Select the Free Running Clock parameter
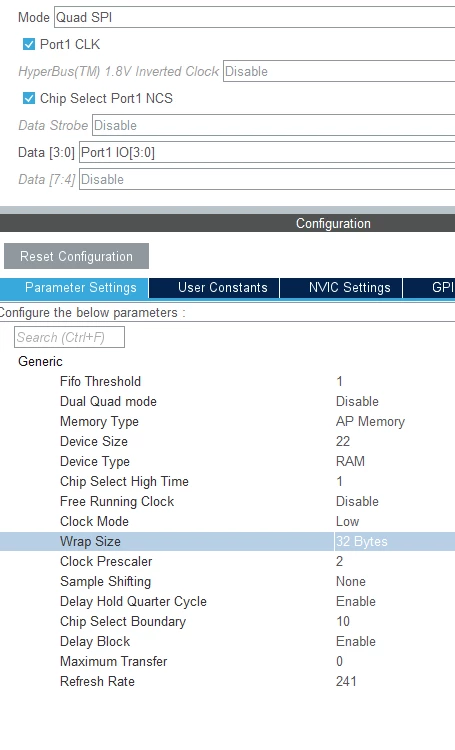The height and width of the screenshot is (750, 455). 117,501
